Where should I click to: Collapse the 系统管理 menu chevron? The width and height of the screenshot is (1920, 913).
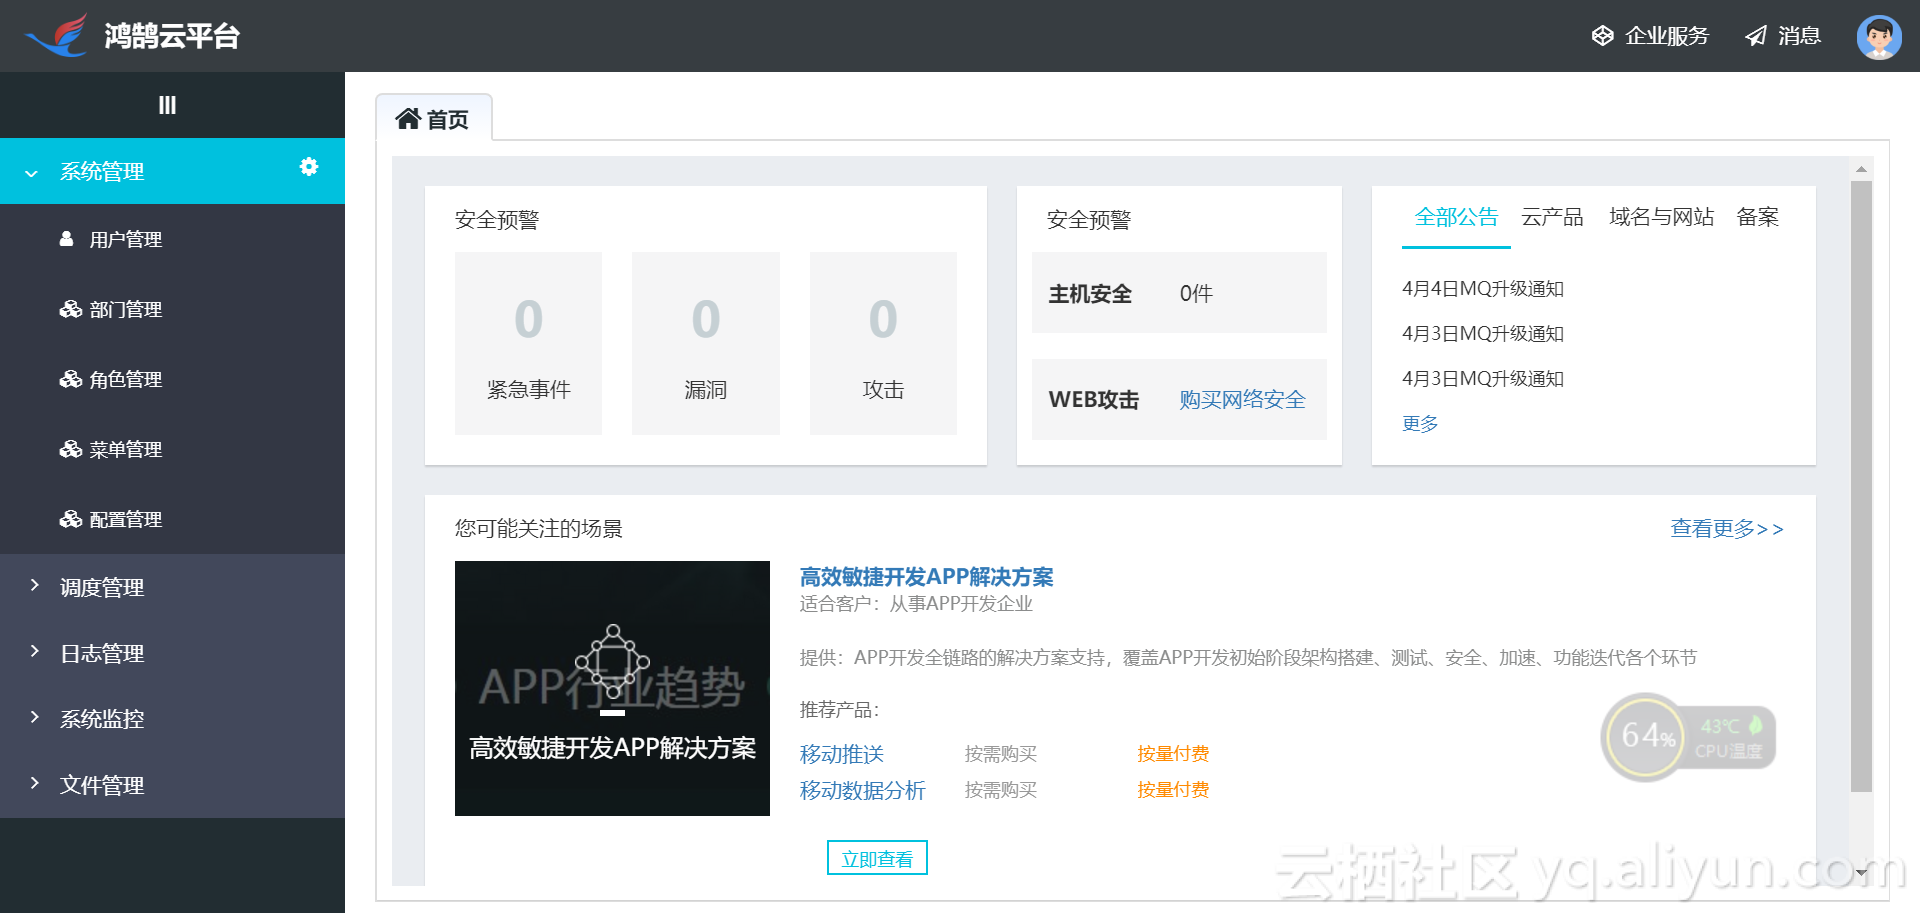pos(32,173)
